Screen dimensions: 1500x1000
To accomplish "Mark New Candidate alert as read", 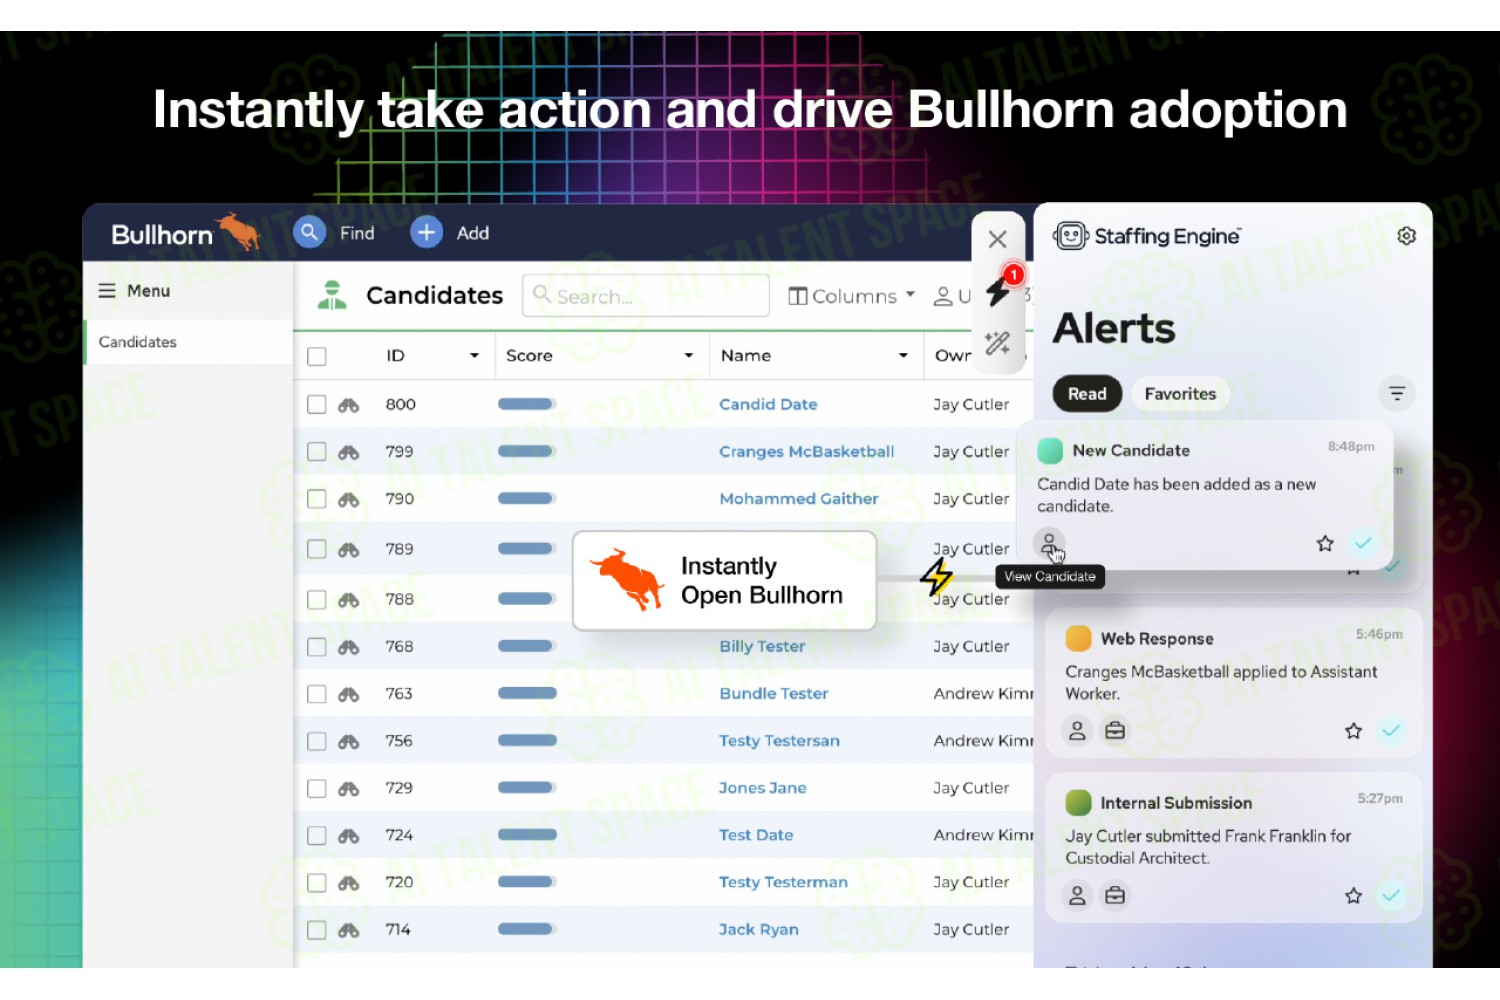I will tap(1362, 543).
